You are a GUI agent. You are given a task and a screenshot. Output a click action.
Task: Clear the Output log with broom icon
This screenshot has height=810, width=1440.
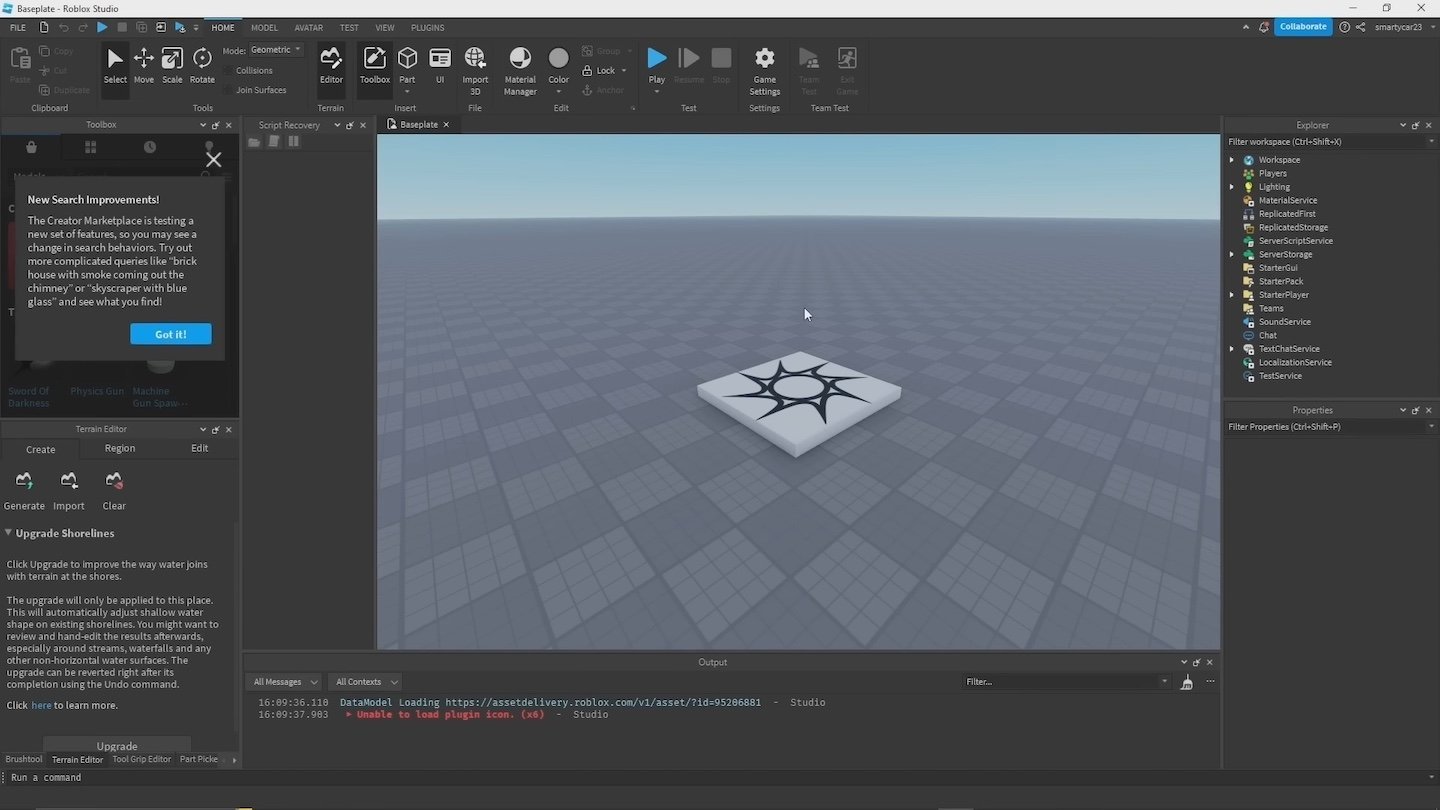pyautogui.click(x=1187, y=682)
